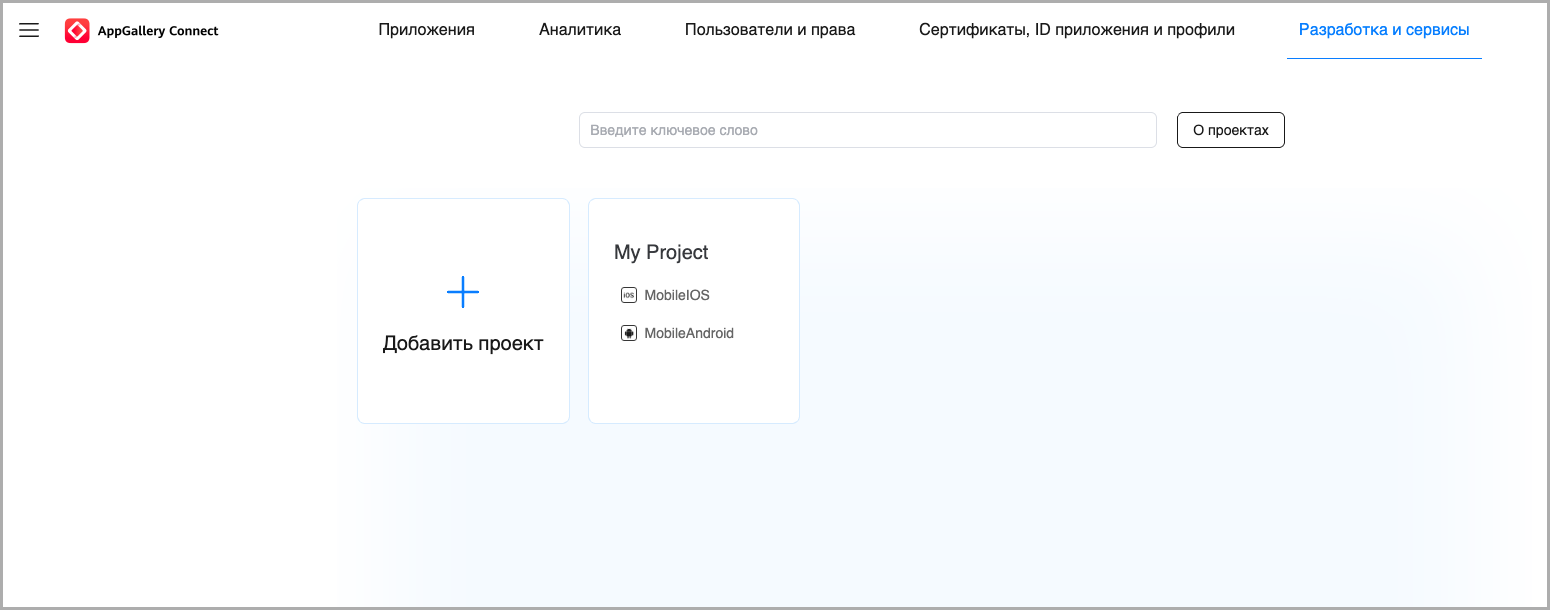Click the red AppGallery Connect logo icon
The width and height of the screenshot is (1550, 610).
tap(77, 31)
